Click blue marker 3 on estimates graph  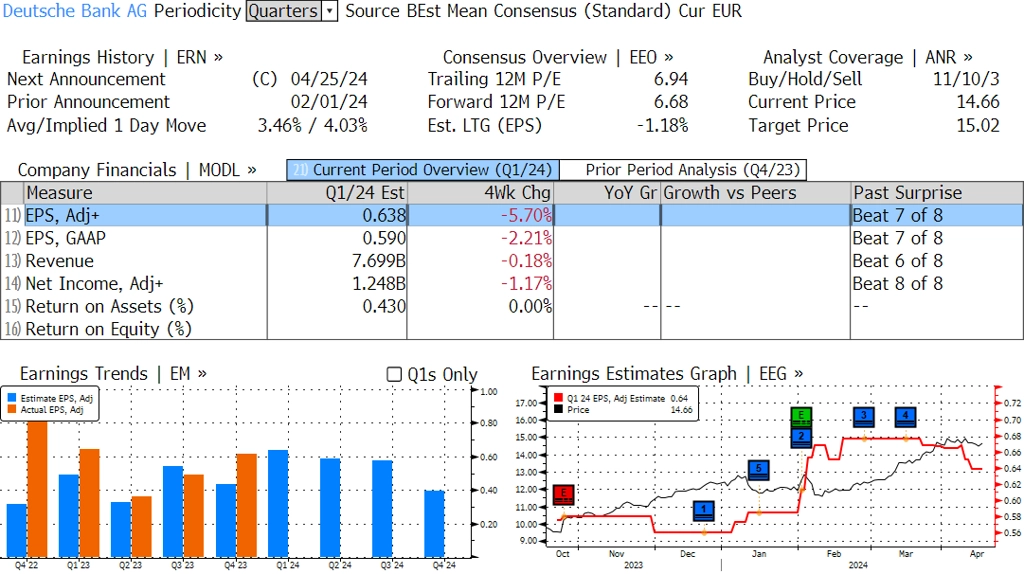(x=864, y=417)
